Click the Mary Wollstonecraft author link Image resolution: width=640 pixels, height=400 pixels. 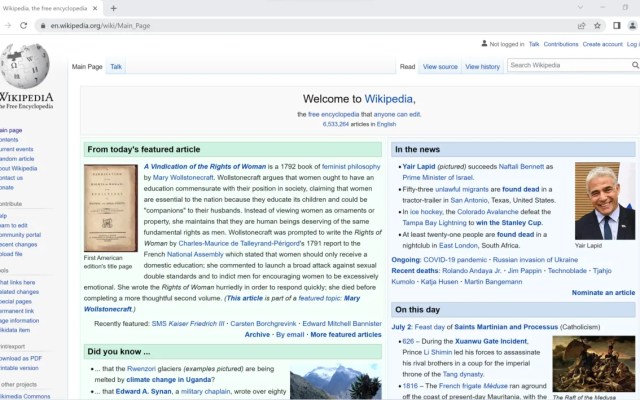point(183,178)
